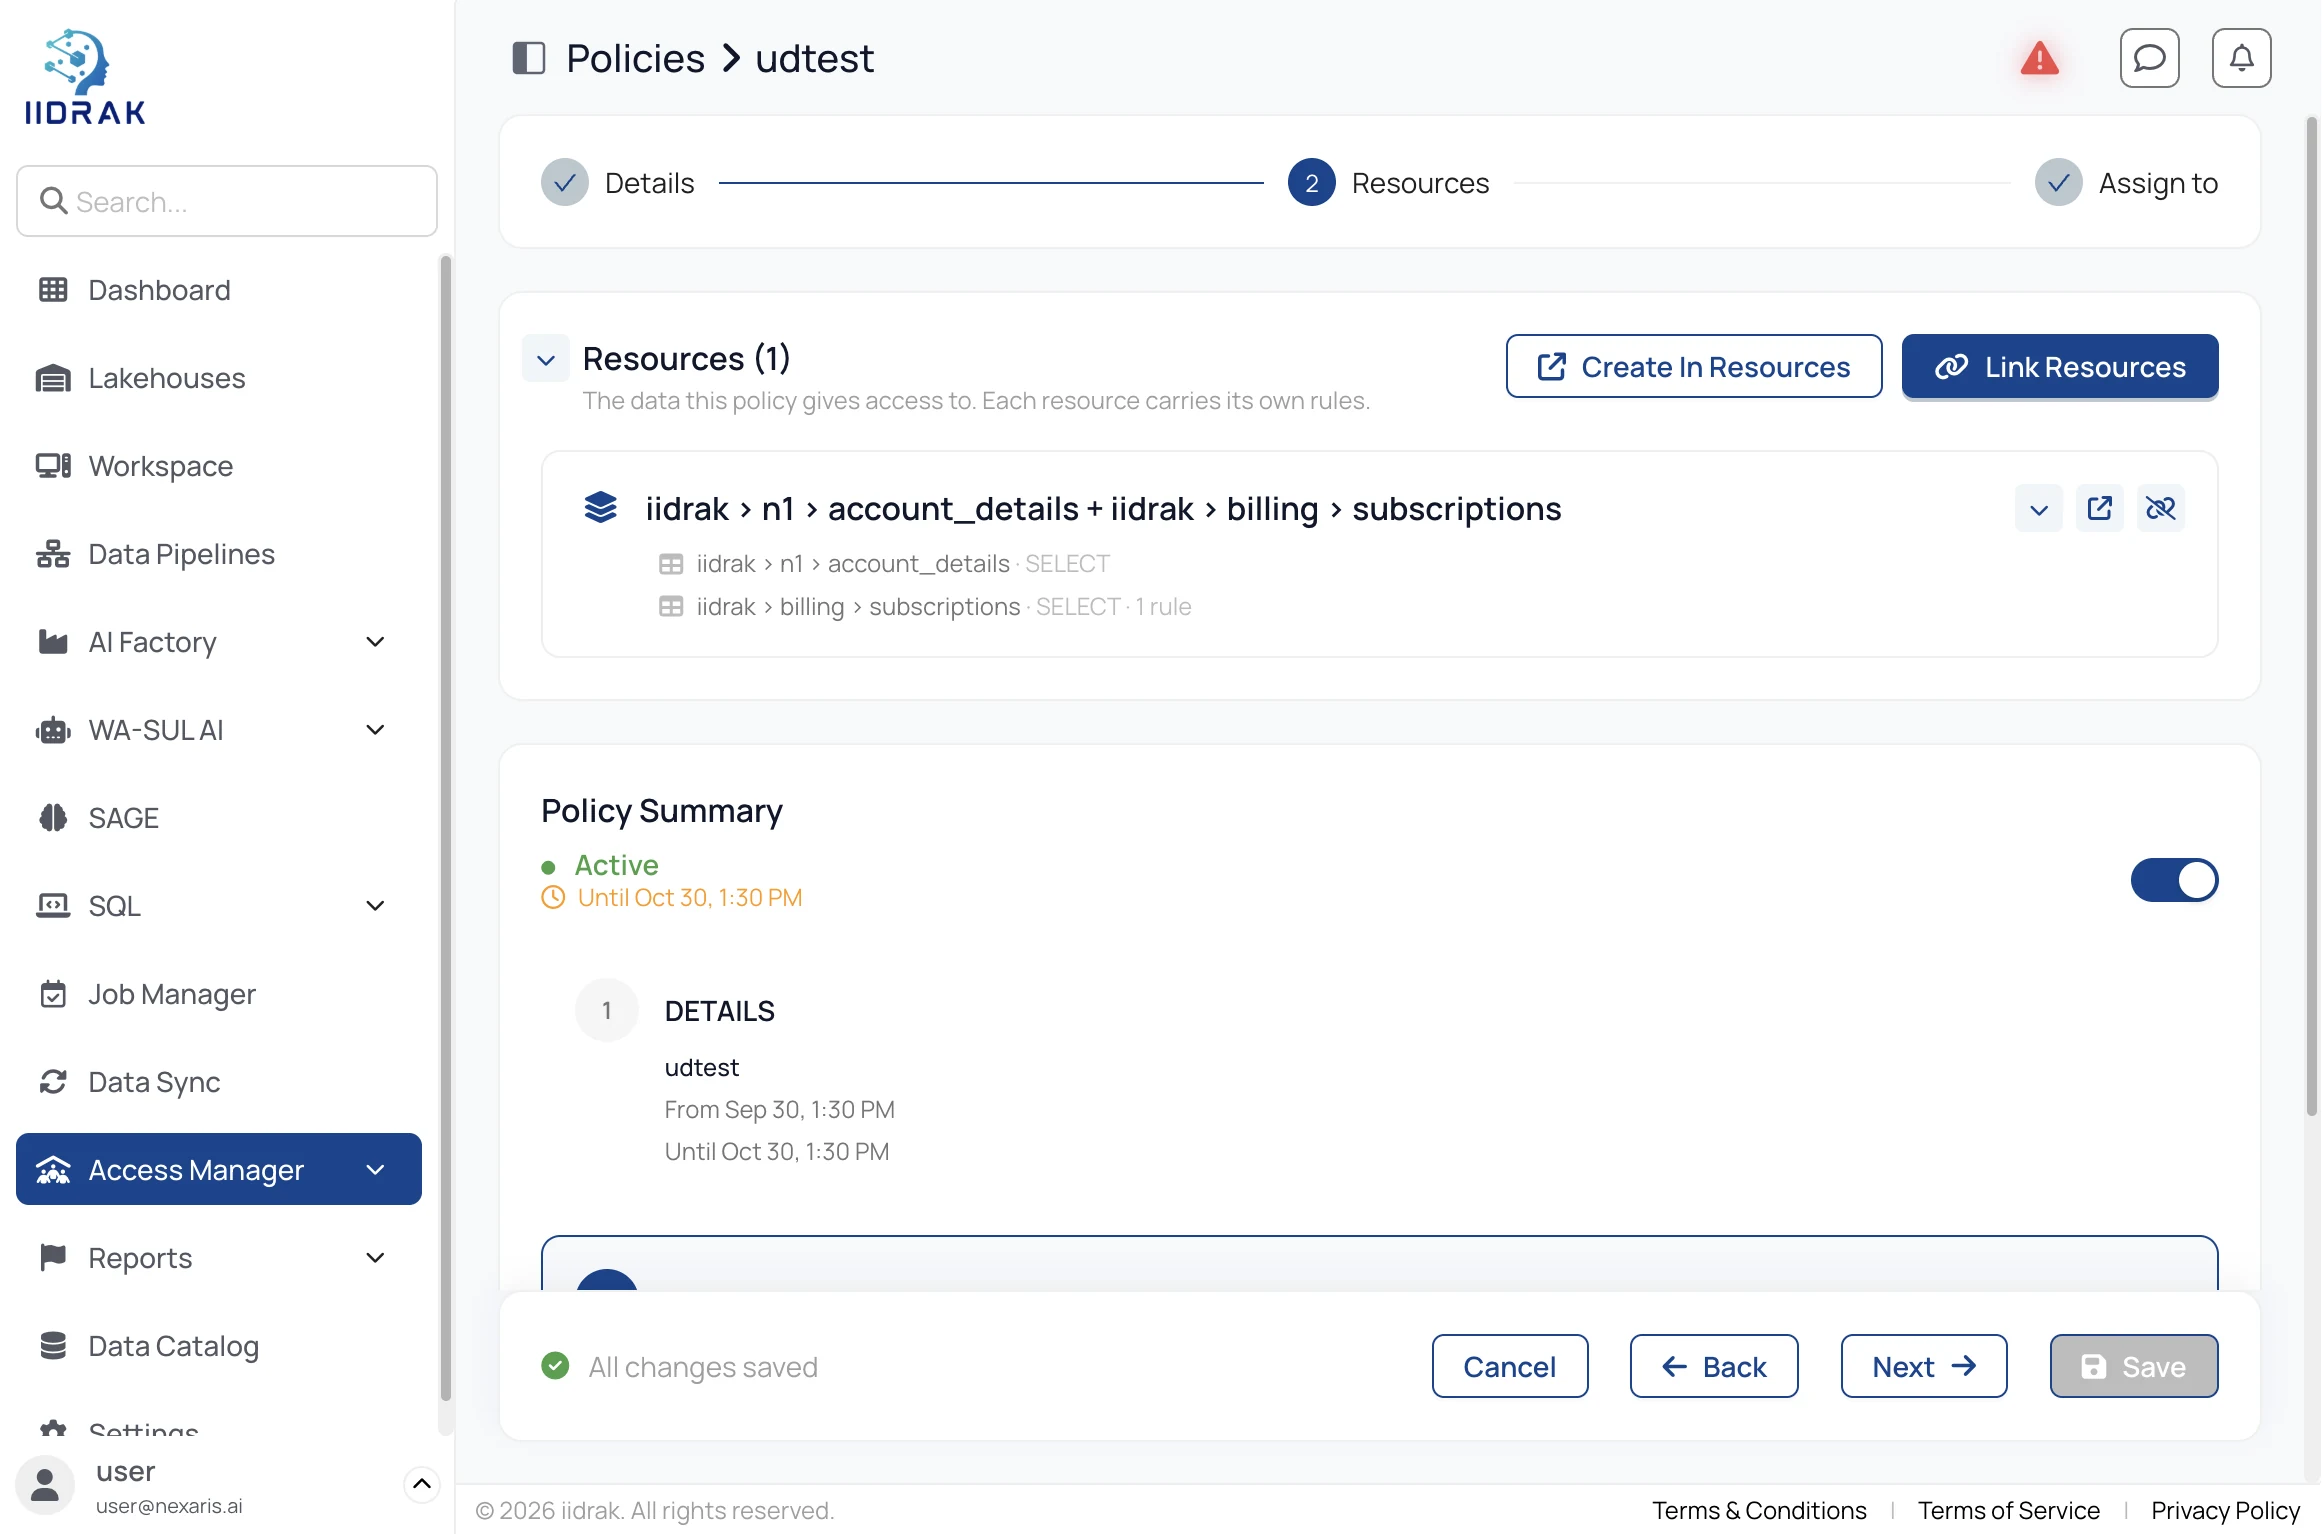Open the Privacy Policy link

click(x=2225, y=1510)
